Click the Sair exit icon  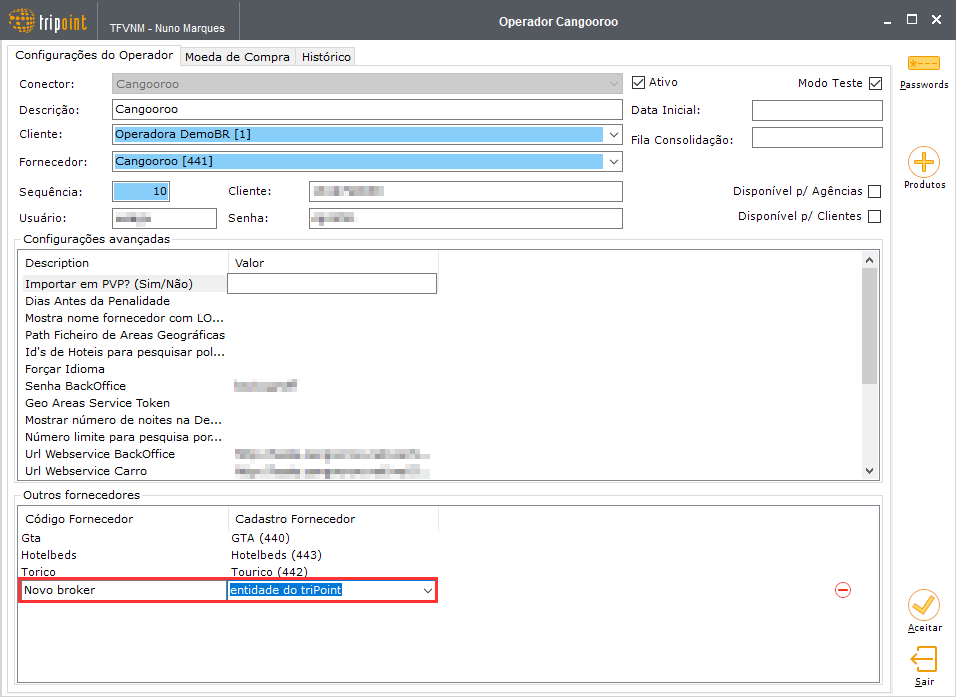(924, 660)
